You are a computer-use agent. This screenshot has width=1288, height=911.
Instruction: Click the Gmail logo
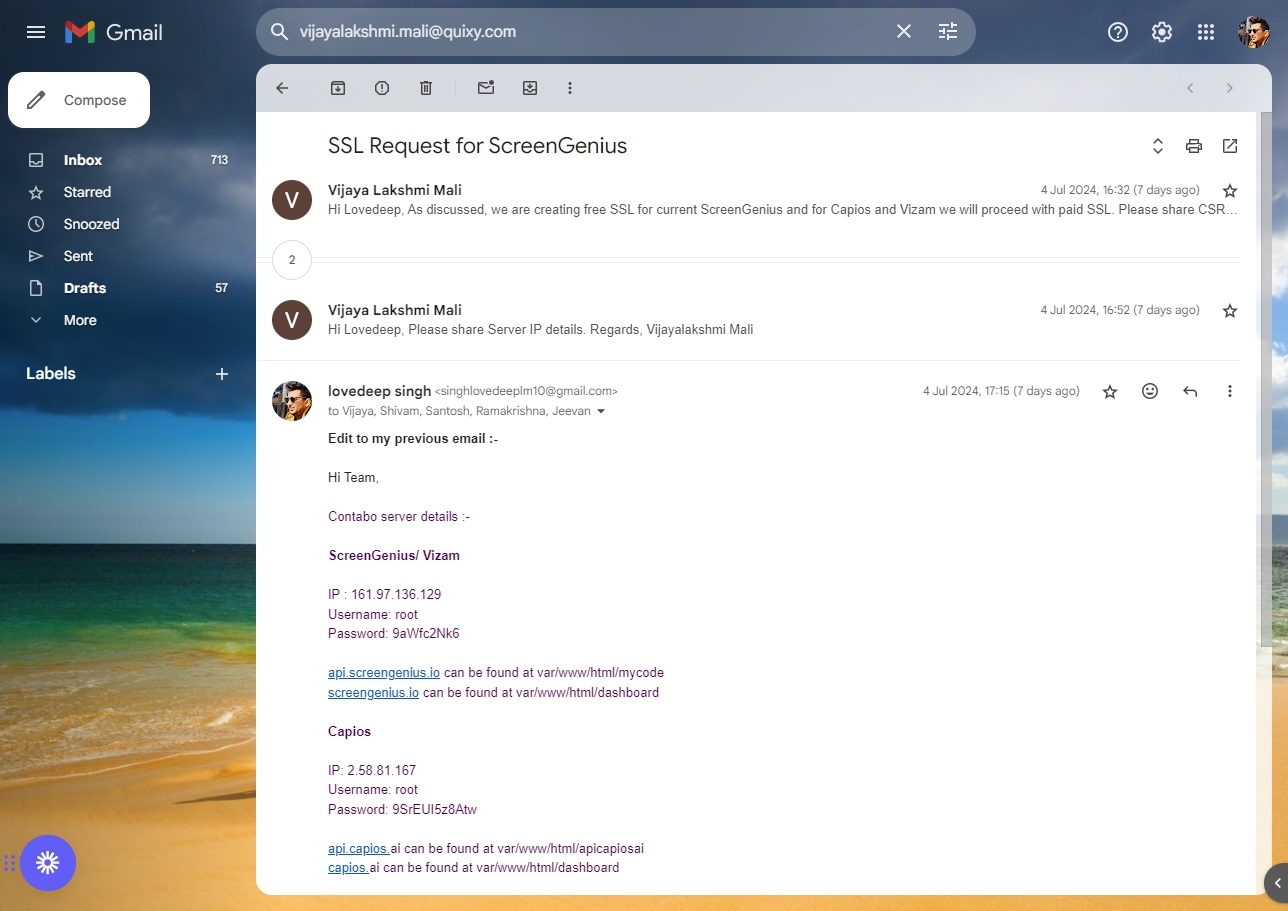click(114, 32)
